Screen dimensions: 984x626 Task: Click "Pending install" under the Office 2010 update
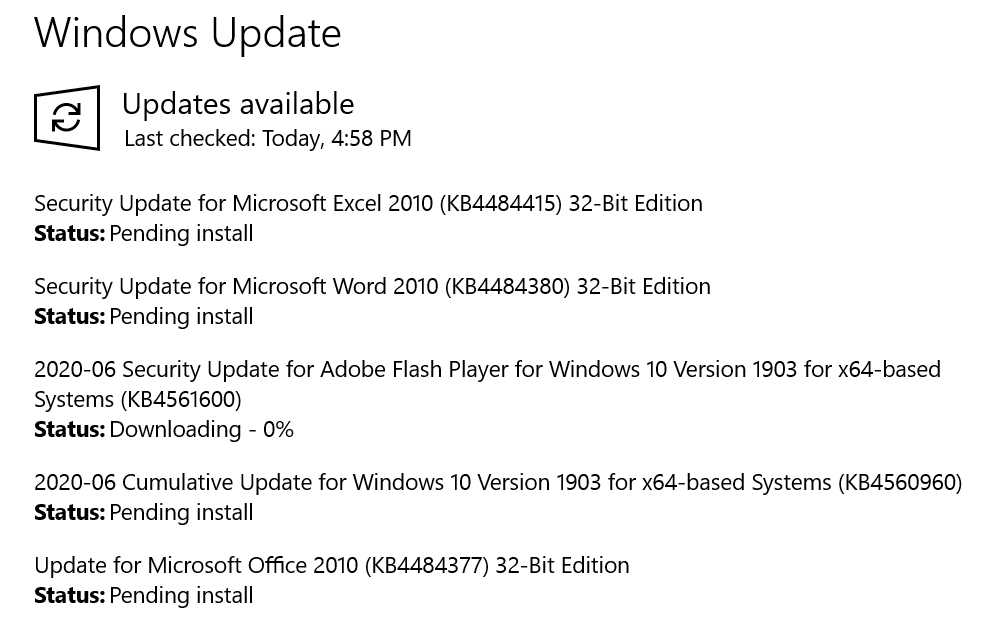click(181, 595)
